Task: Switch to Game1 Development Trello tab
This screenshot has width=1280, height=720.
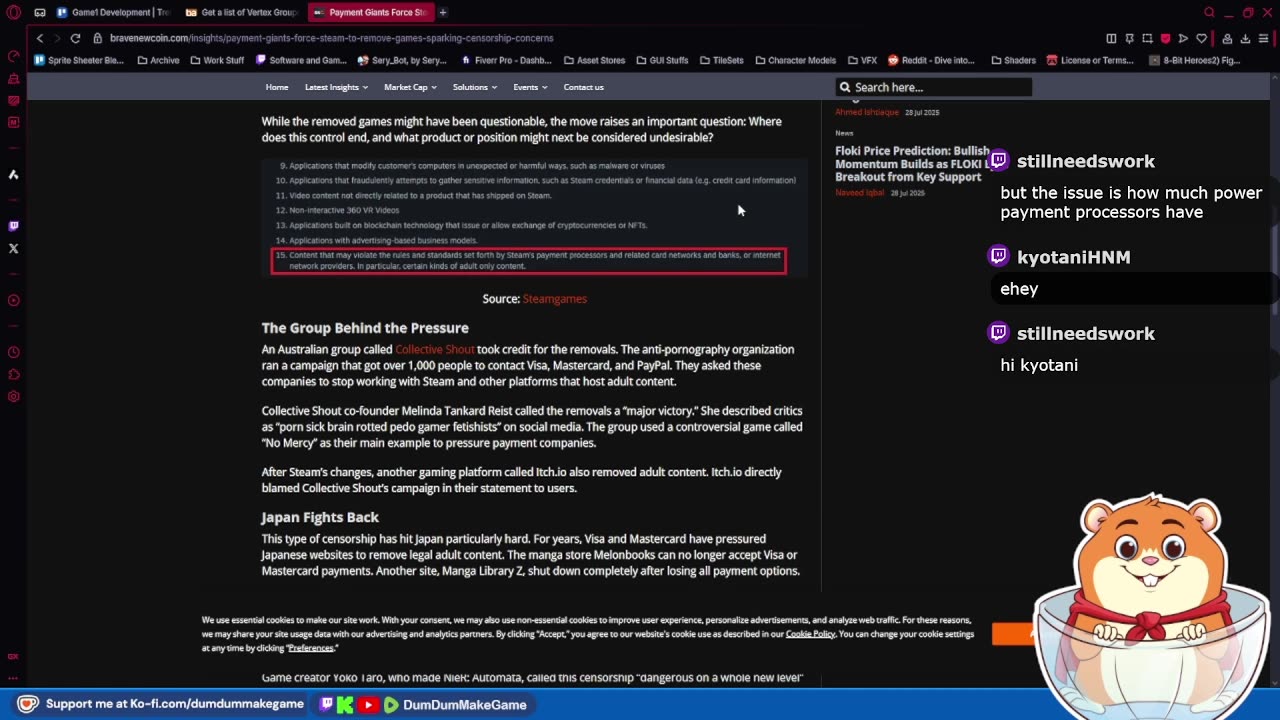Action: [113, 12]
